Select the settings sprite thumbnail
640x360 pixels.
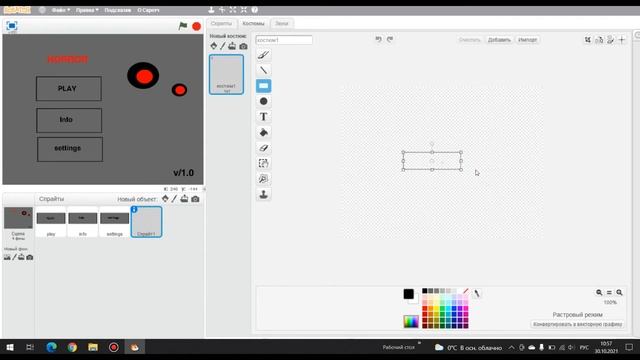coord(114,222)
